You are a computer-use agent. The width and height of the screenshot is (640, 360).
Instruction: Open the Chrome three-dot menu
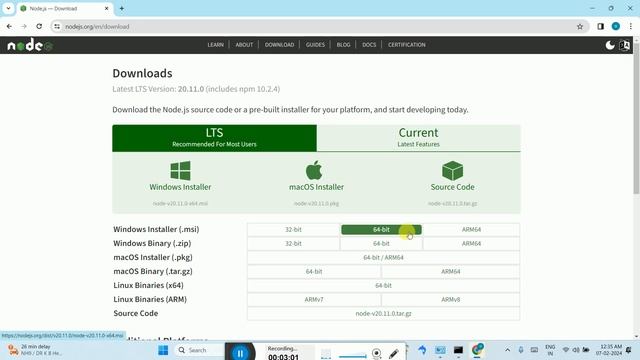click(631, 27)
